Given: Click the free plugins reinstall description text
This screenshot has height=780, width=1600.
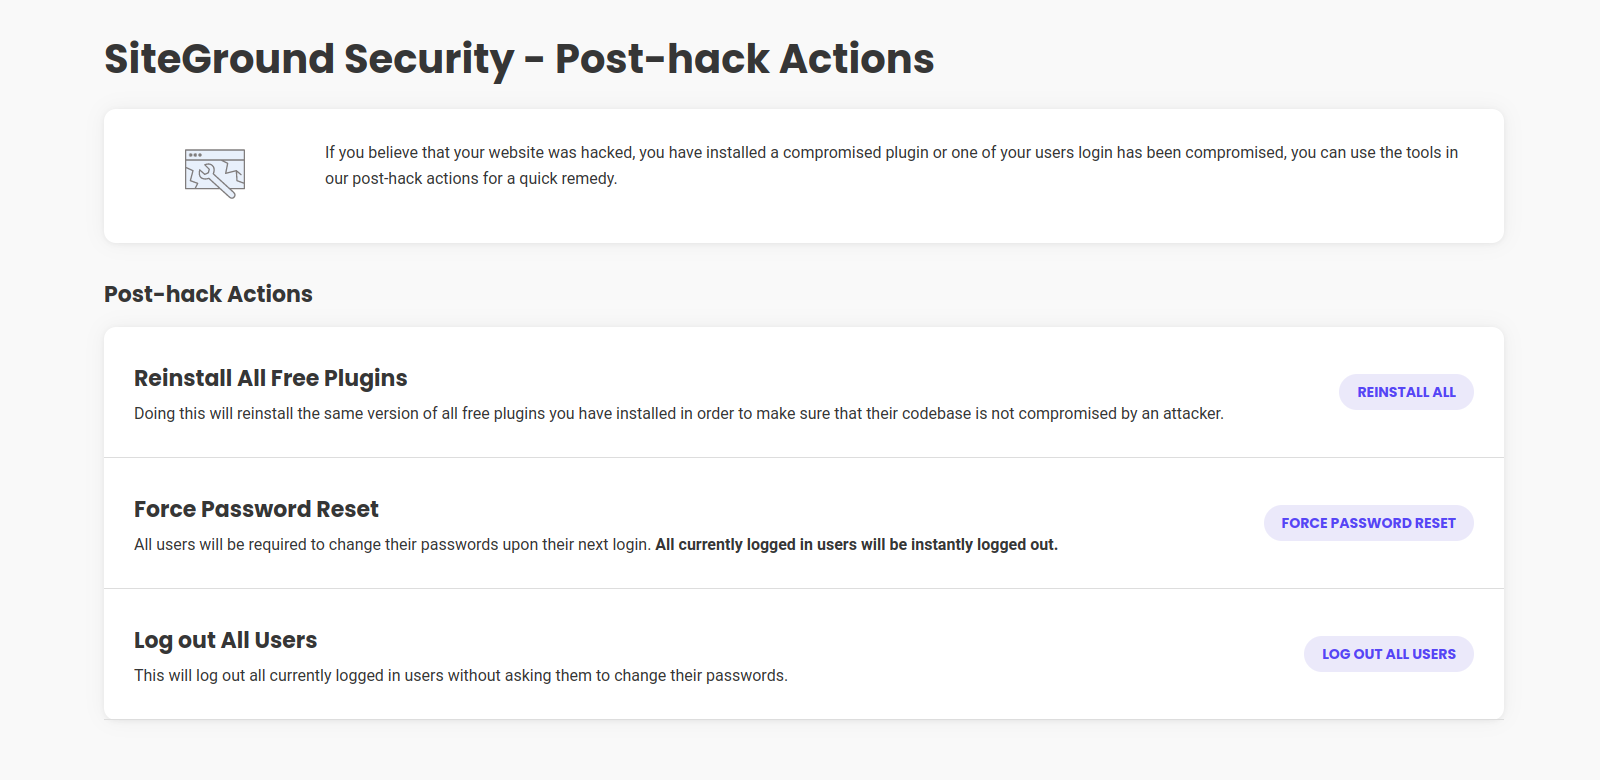Looking at the screenshot, I should [x=679, y=413].
